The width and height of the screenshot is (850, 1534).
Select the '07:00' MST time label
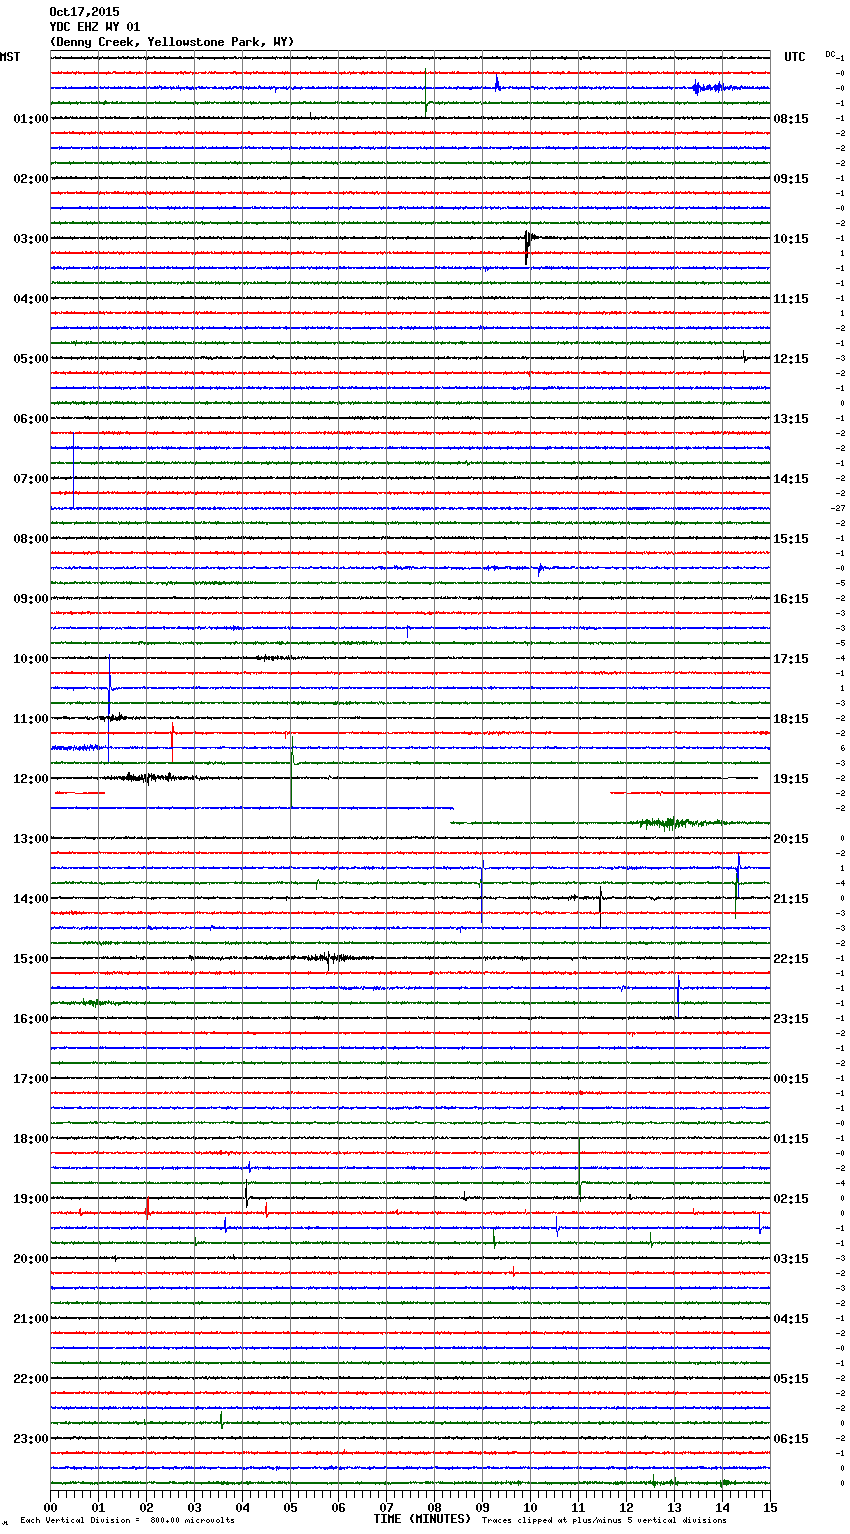point(31,479)
